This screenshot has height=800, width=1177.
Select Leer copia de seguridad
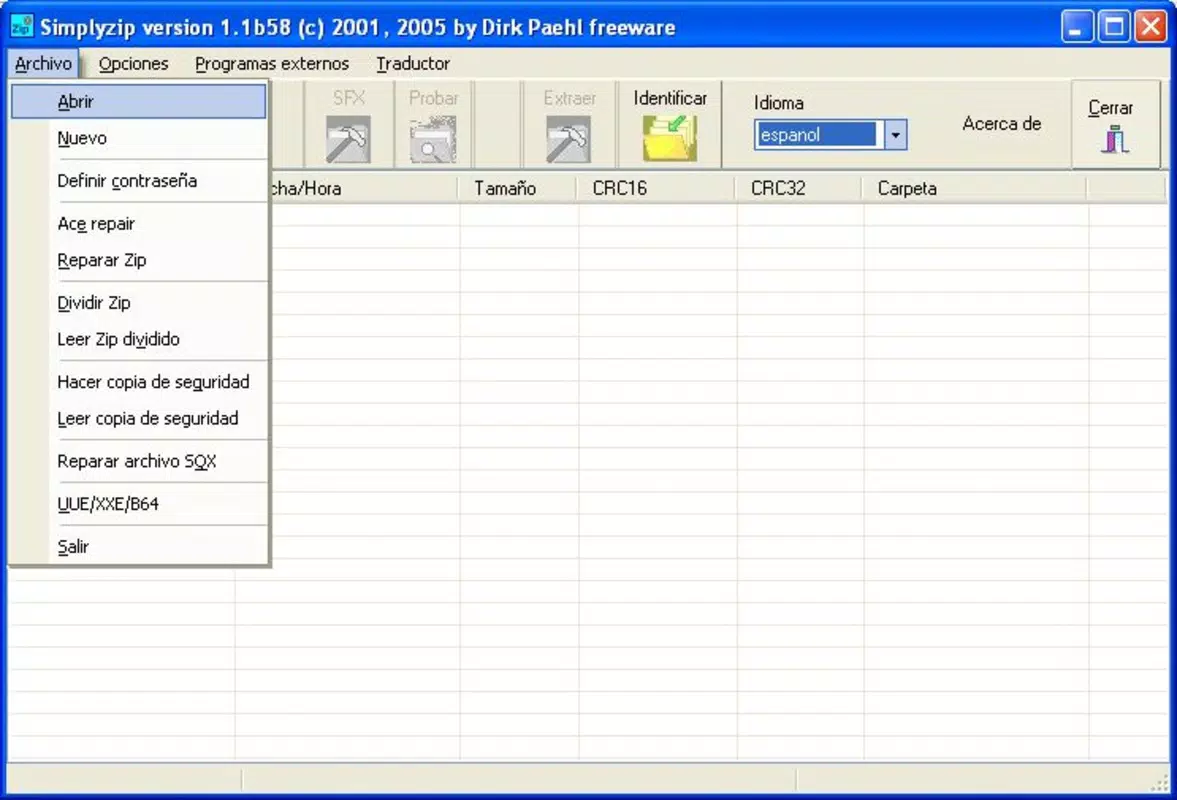coord(139,419)
